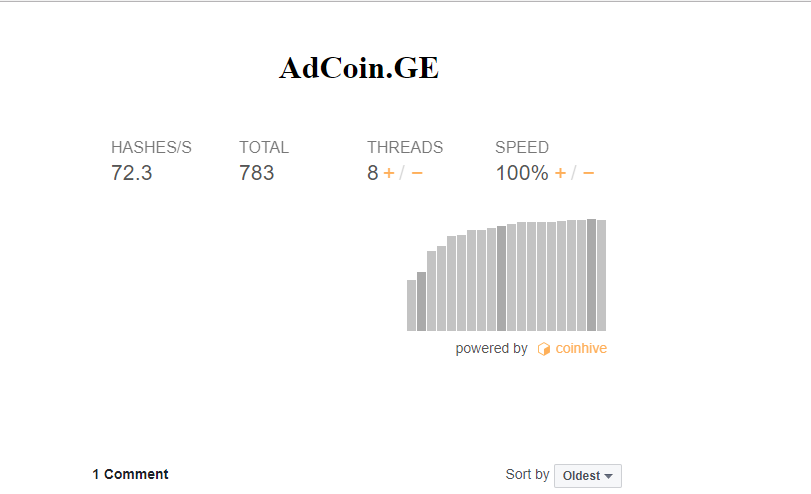Click the shortest leftmost bar in graph
This screenshot has width=811, height=494.
tap(411, 305)
